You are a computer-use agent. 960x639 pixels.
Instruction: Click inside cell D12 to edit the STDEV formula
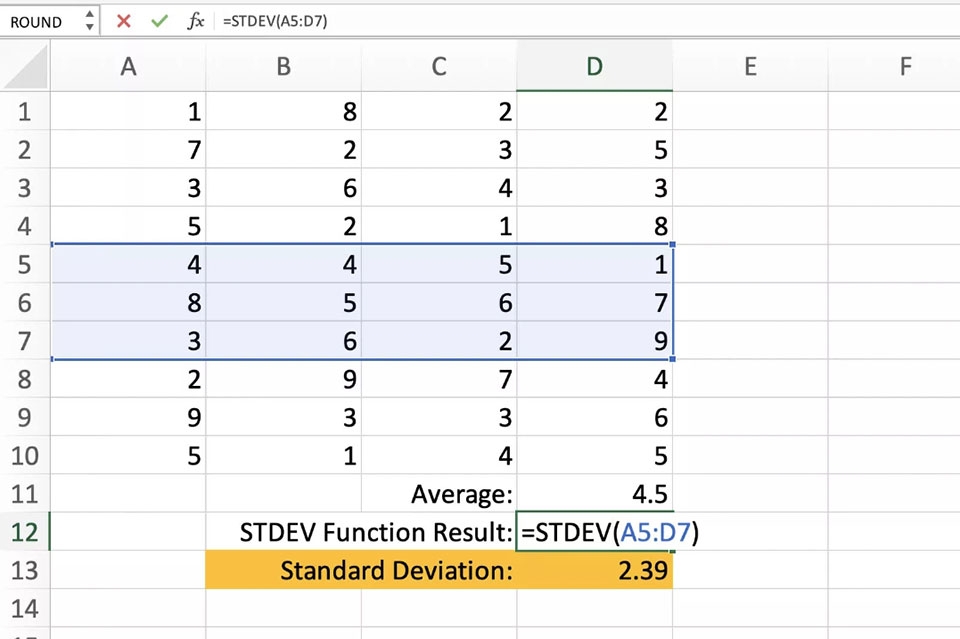point(595,532)
